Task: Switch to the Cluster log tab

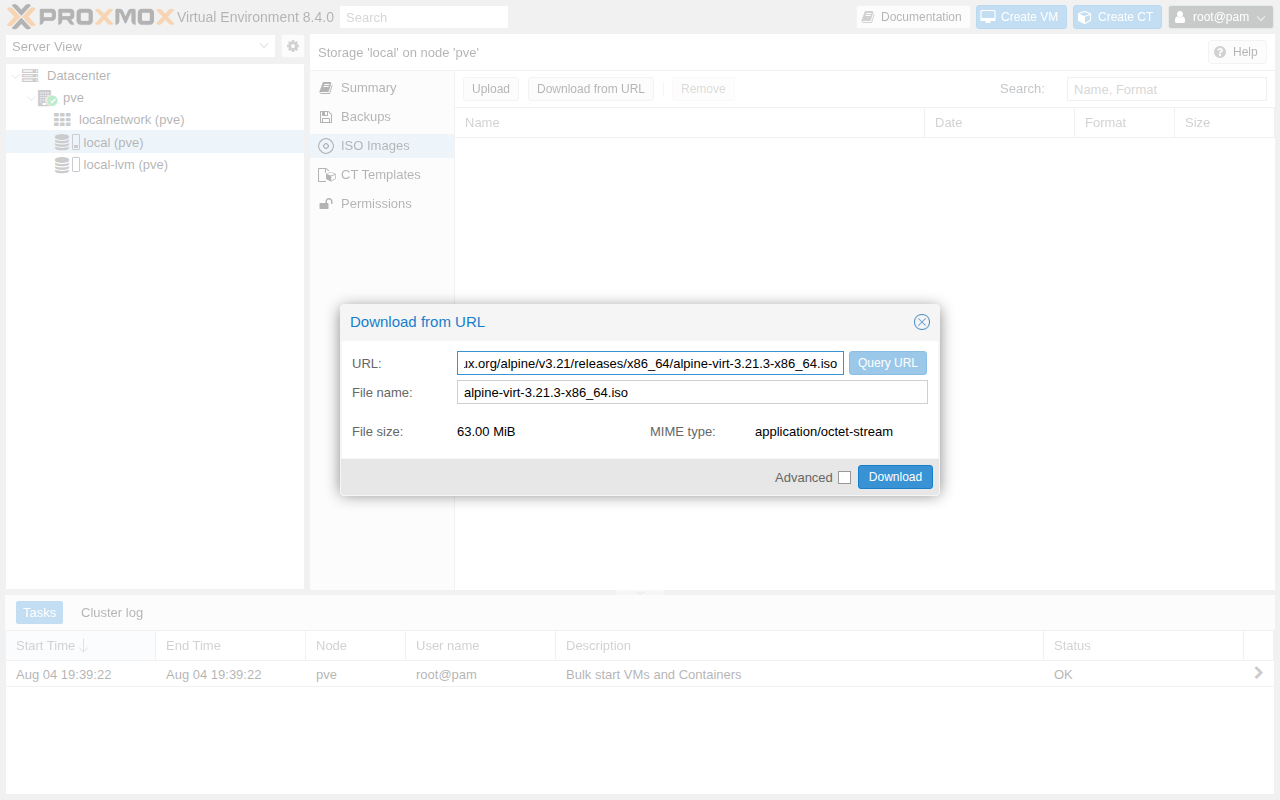Action: [x=112, y=613]
